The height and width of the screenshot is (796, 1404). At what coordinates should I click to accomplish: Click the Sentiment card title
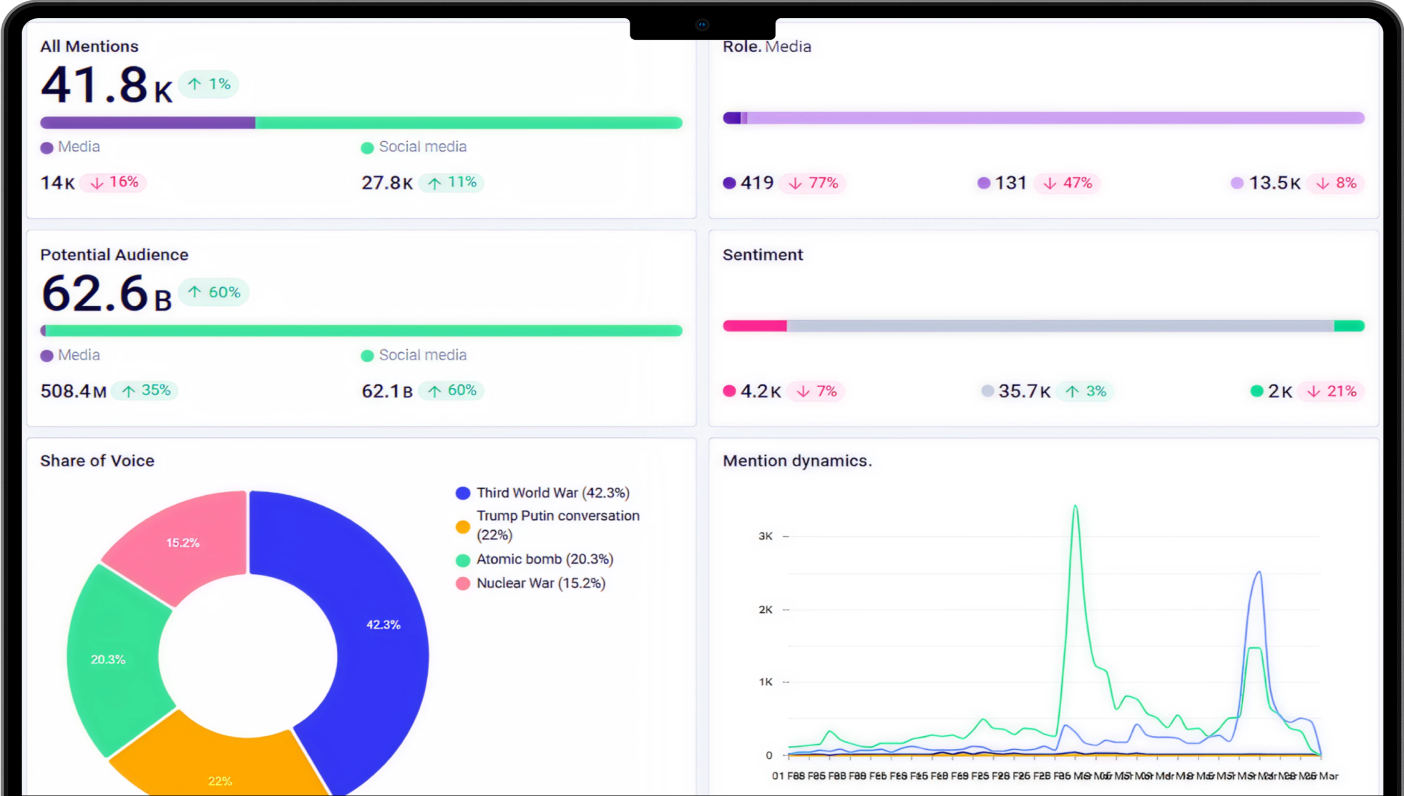[763, 255]
